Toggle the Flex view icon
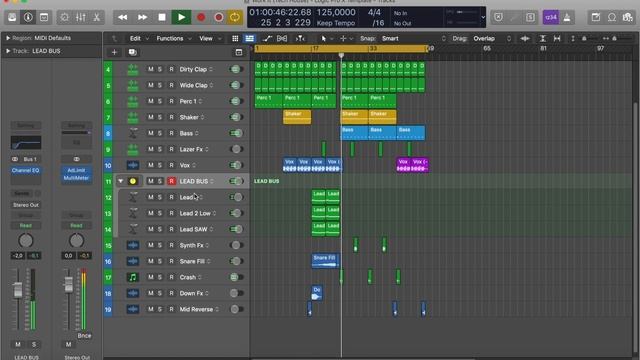The image size is (640, 360). tap(282, 38)
